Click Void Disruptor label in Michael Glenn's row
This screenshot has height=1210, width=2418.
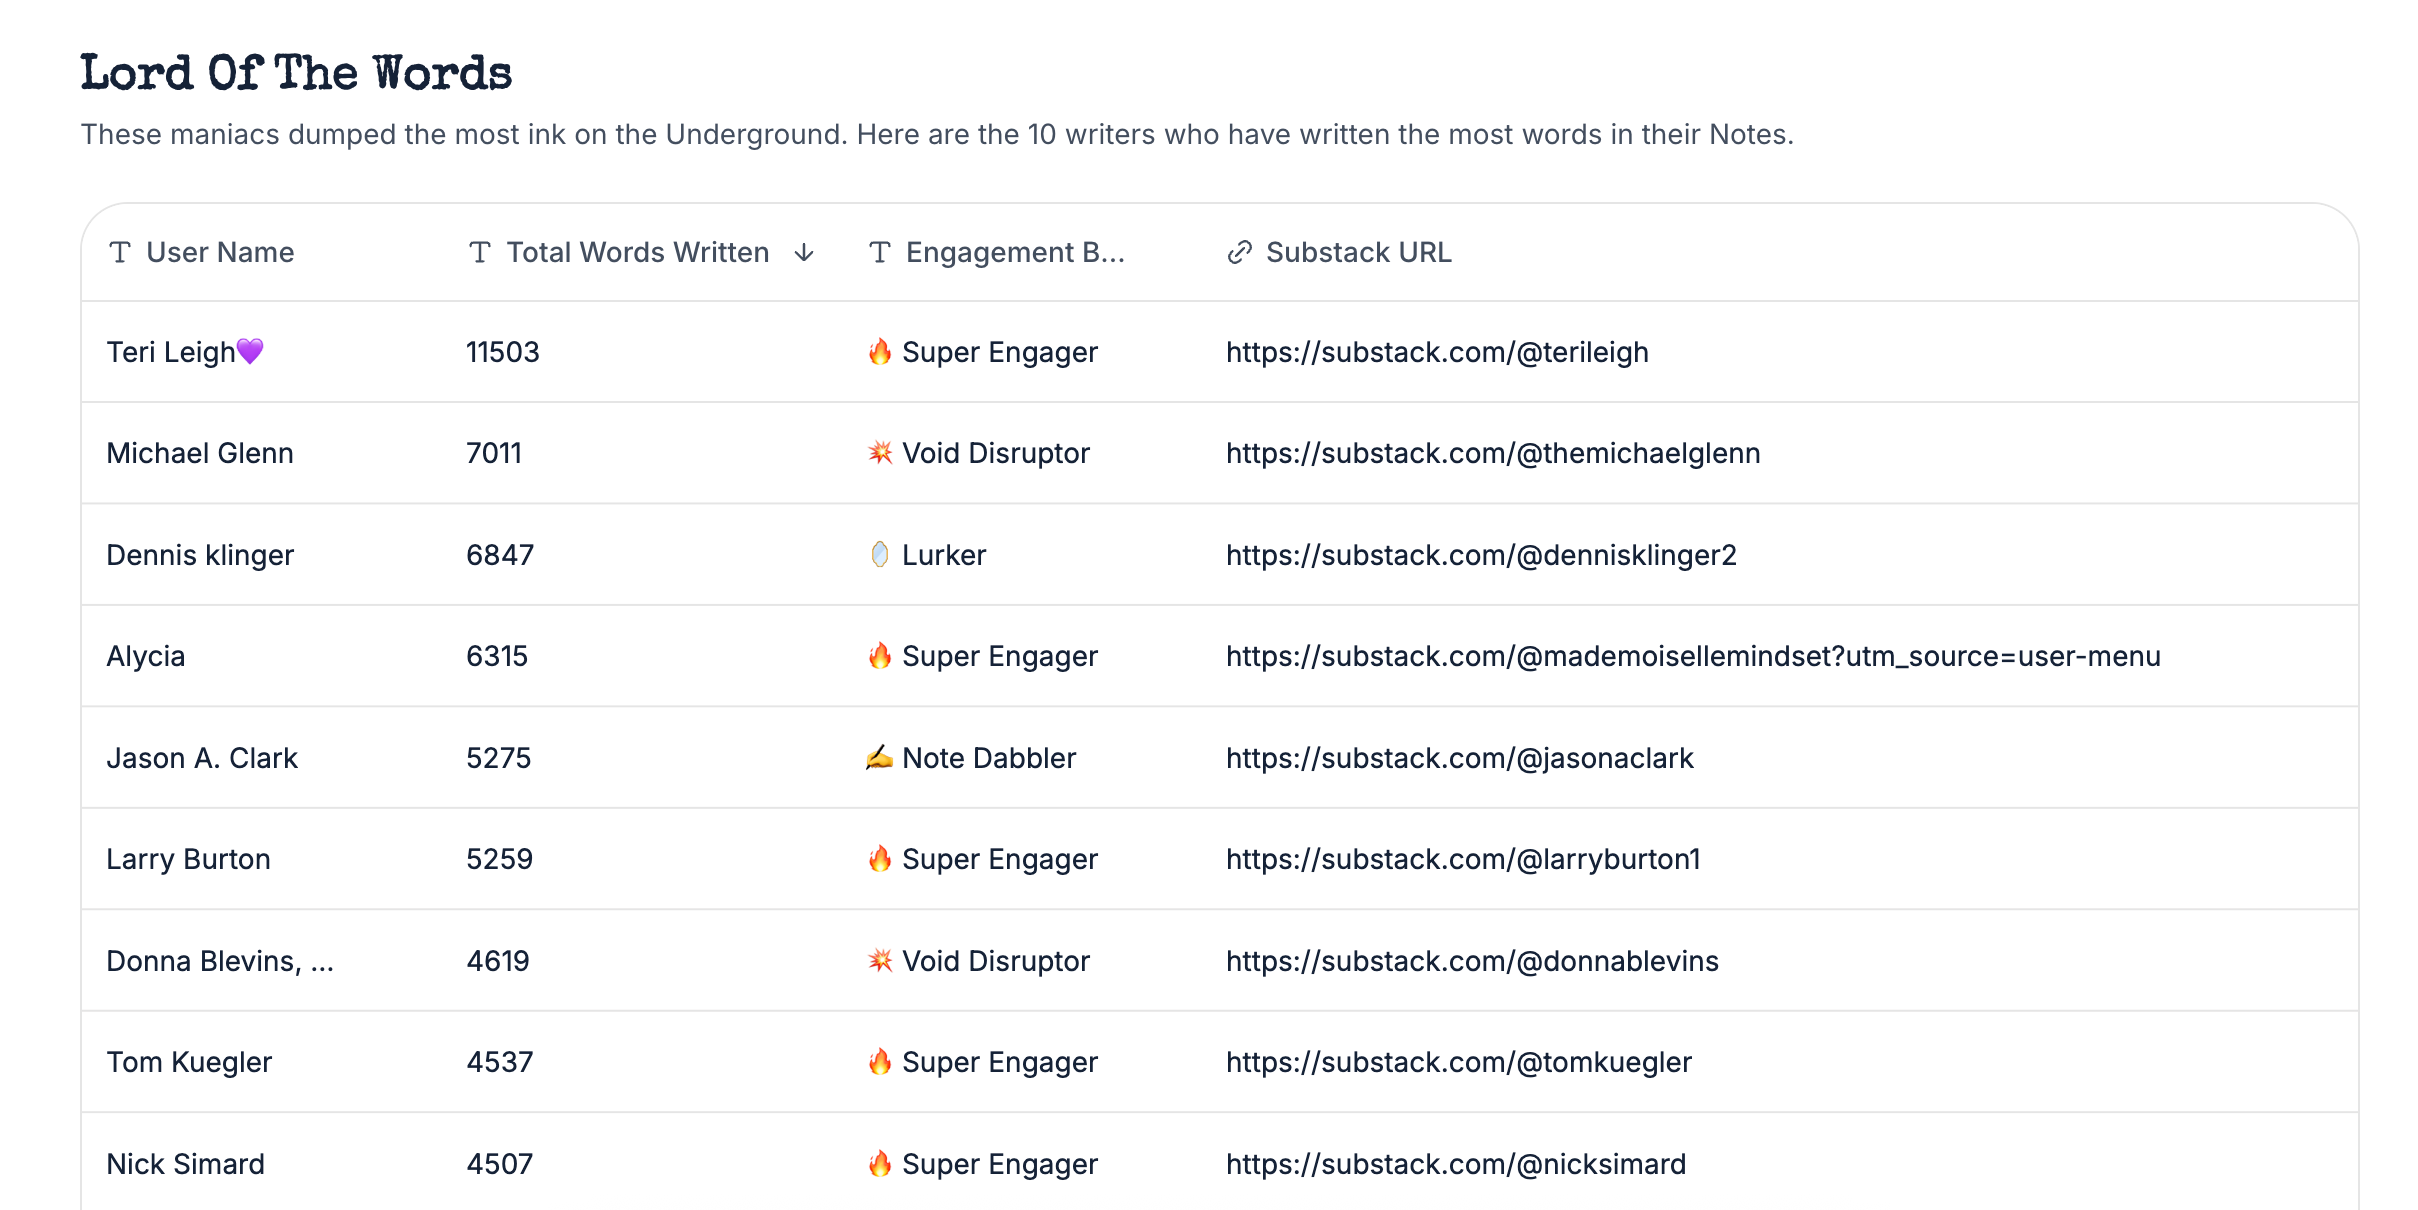(x=996, y=453)
